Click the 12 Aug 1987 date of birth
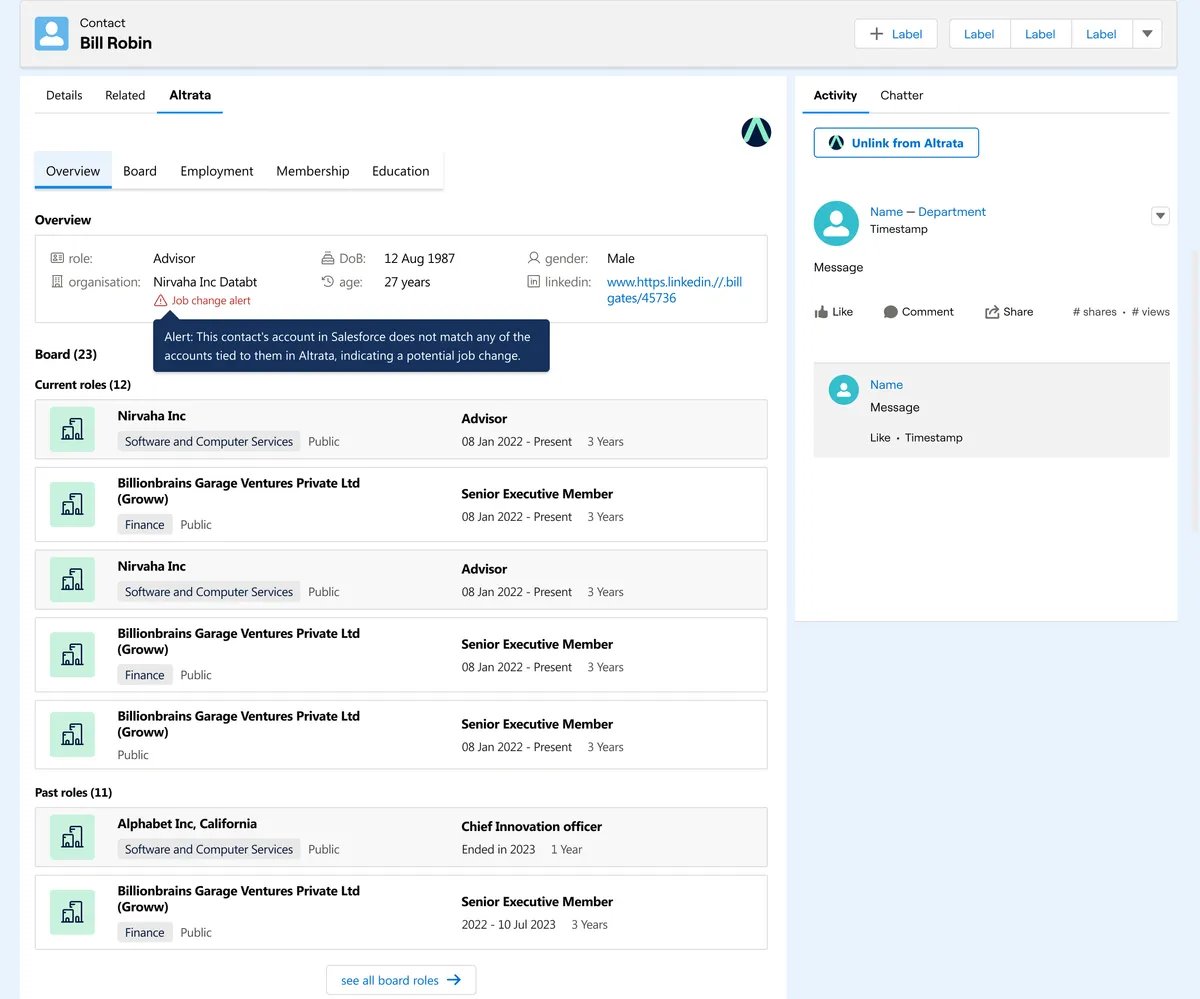The width and height of the screenshot is (1200, 999). [419, 258]
